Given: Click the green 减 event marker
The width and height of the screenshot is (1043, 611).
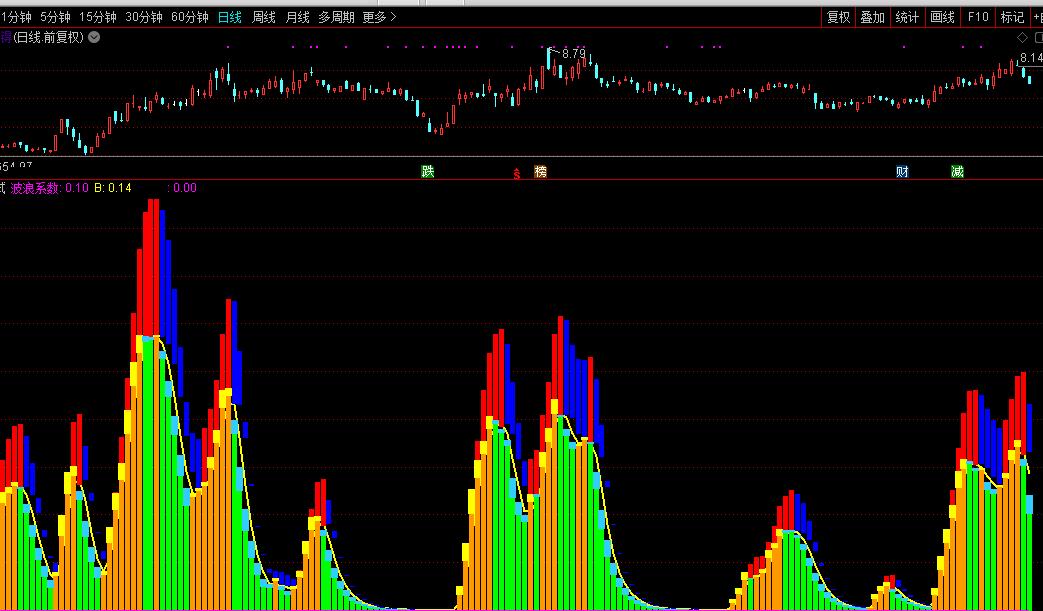Looking at the screenshot, I should [x=957, y=172].
